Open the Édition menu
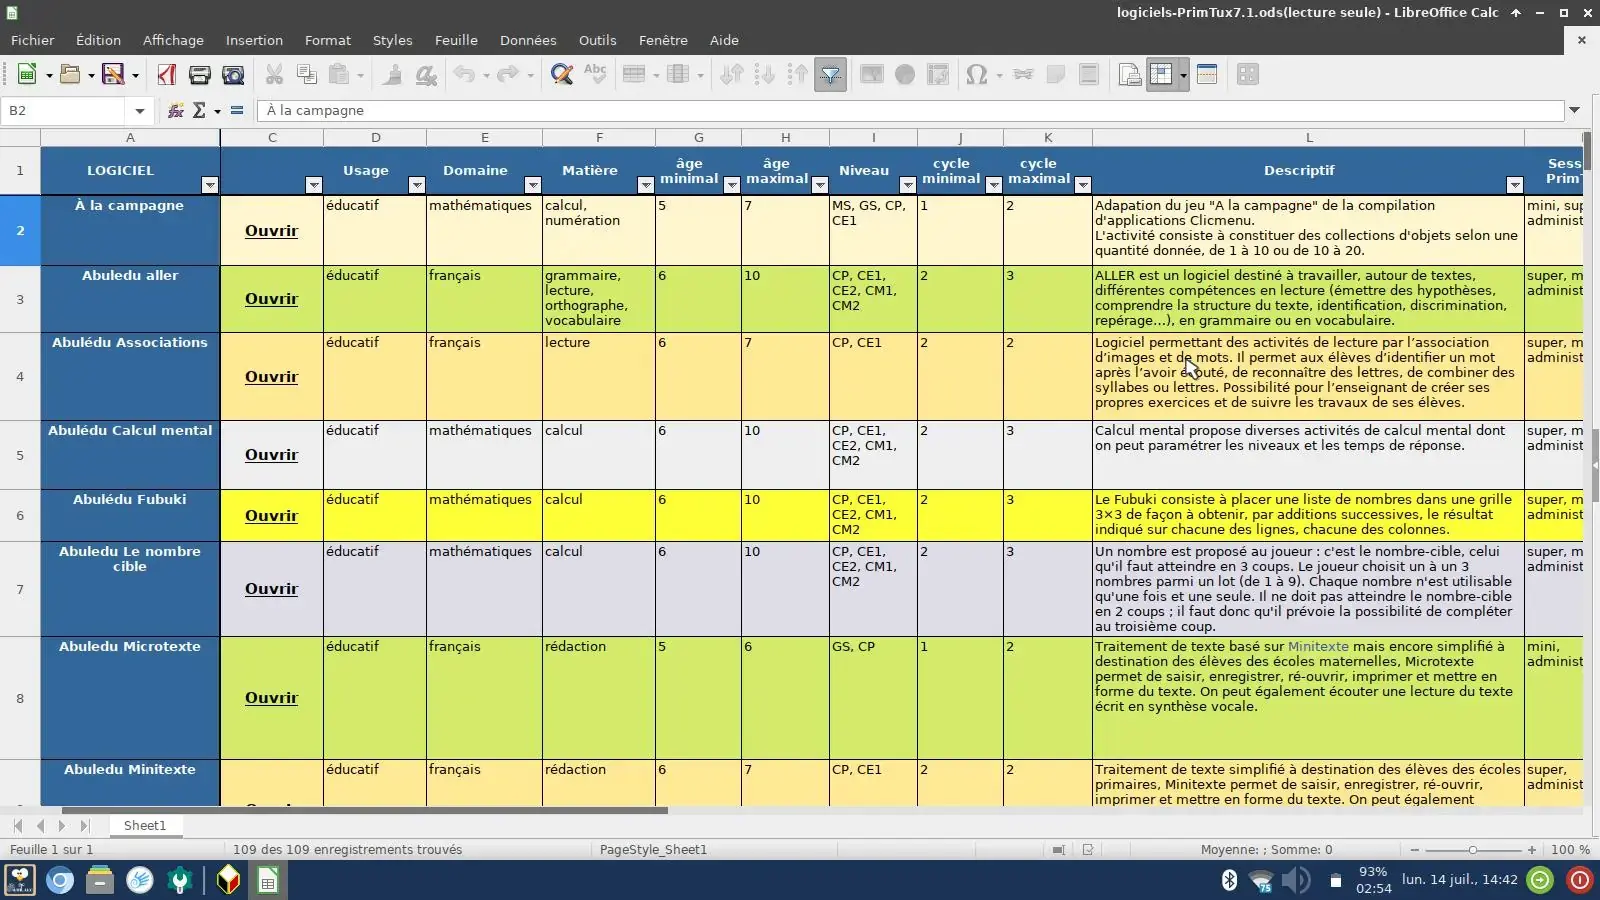The height and width of the screenshot is (900, 1600). 98,40
